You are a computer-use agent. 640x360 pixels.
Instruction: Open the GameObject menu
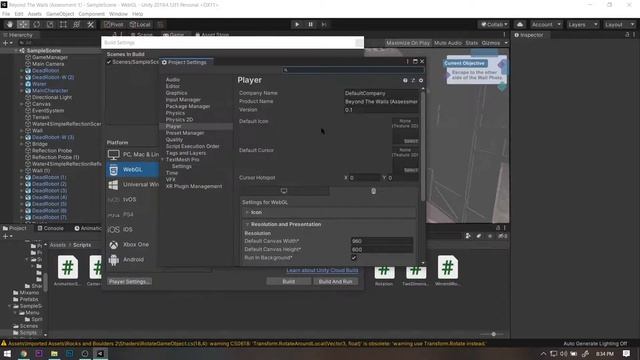(60, 14)
